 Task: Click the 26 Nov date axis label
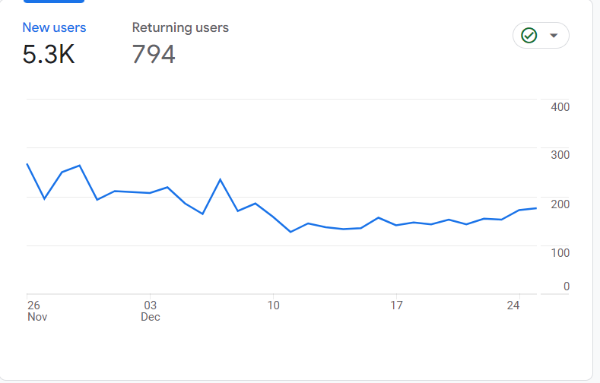coord(37,311)
